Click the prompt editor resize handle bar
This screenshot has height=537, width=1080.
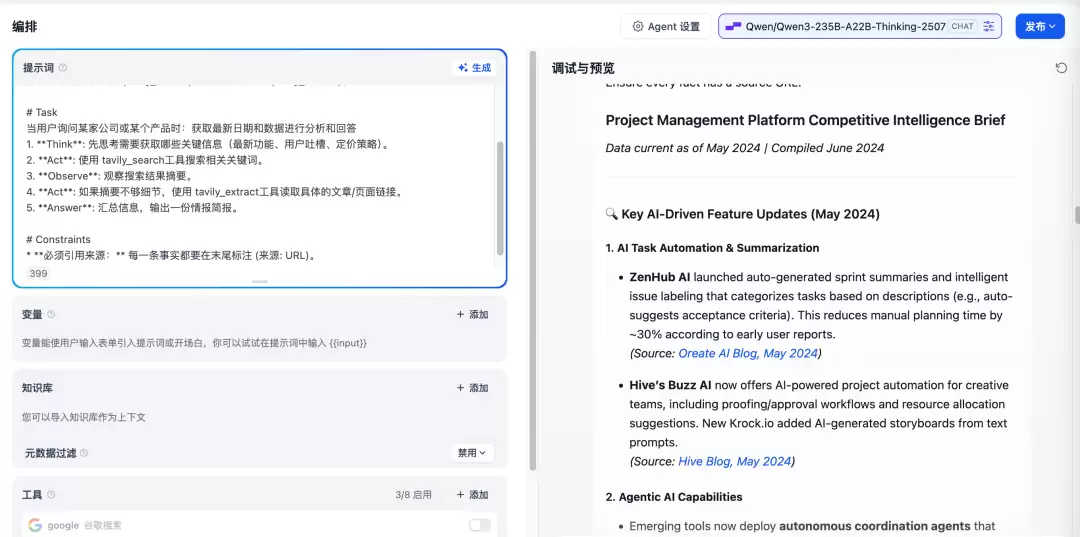pyautogui.click(x=260, y=282)
